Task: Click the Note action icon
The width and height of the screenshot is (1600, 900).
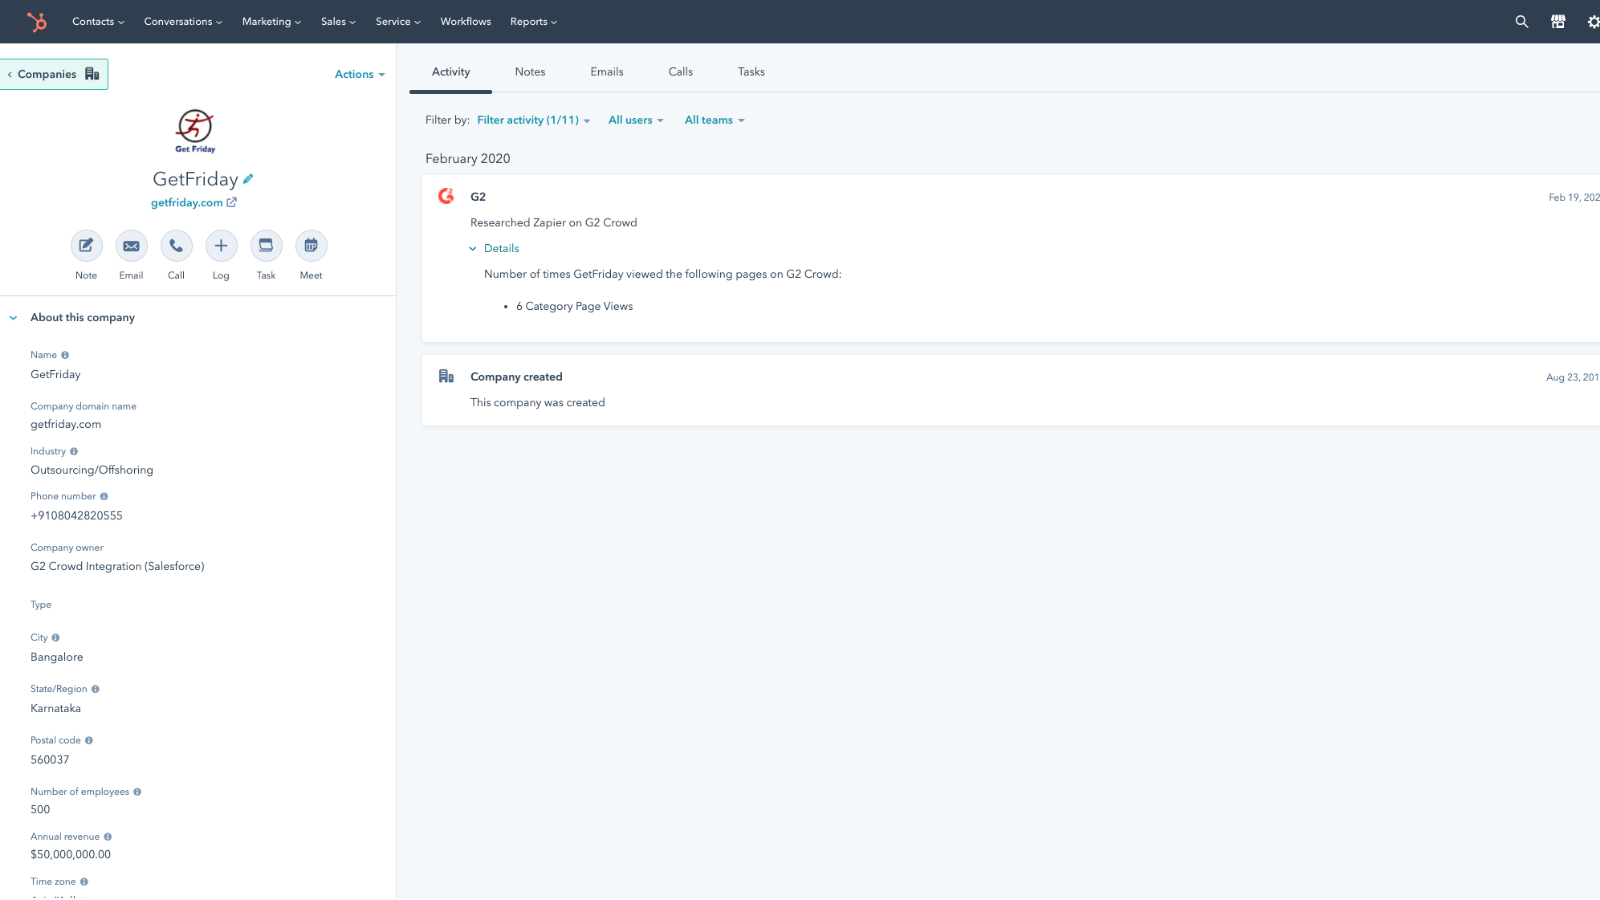Action: point(86,246)
